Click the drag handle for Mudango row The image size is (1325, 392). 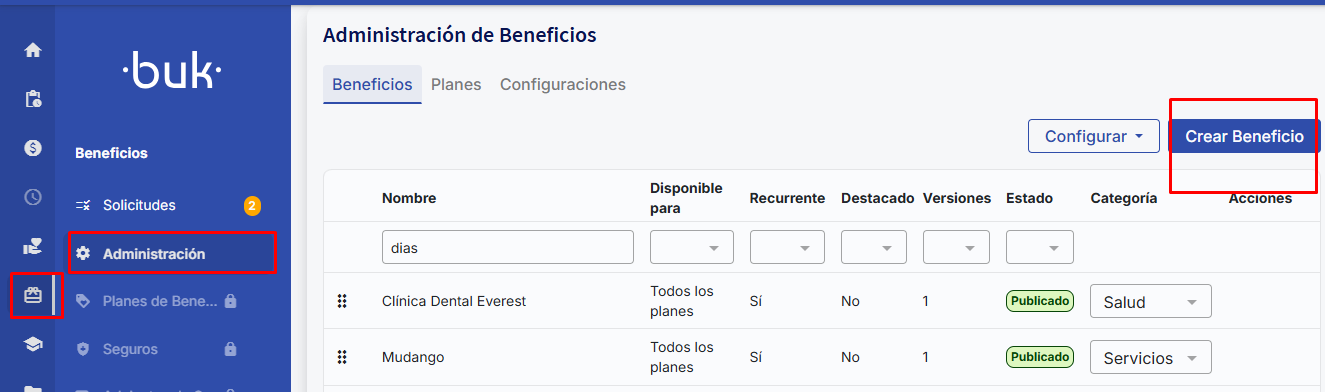click(342, 357)
